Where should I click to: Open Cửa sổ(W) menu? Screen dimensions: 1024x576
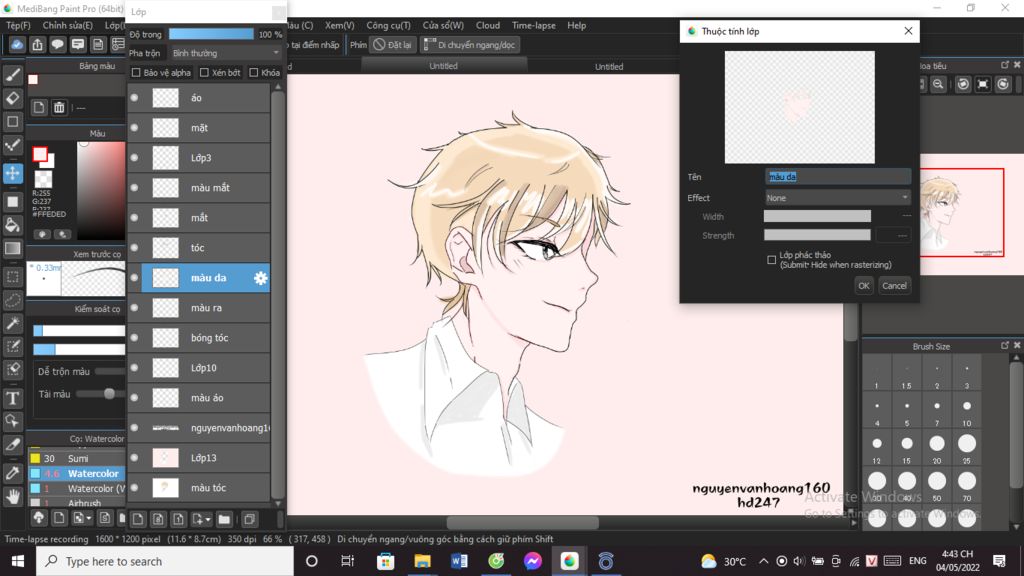[x=443, y=25]
